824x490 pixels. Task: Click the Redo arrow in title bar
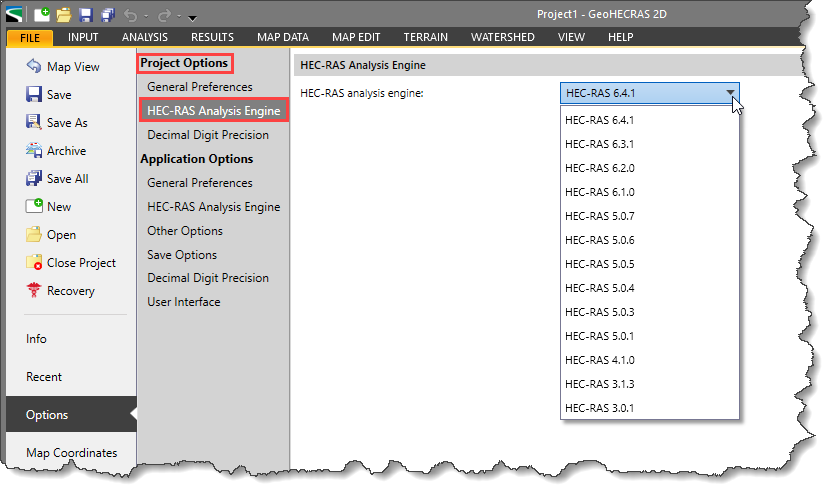coord(164,15)
